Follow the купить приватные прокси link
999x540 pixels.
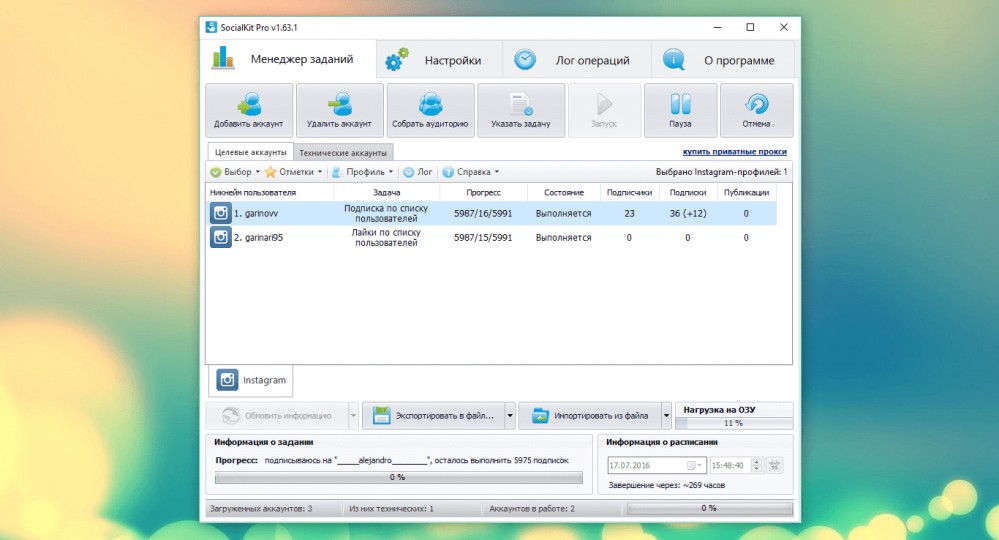(x=735, y=152)
